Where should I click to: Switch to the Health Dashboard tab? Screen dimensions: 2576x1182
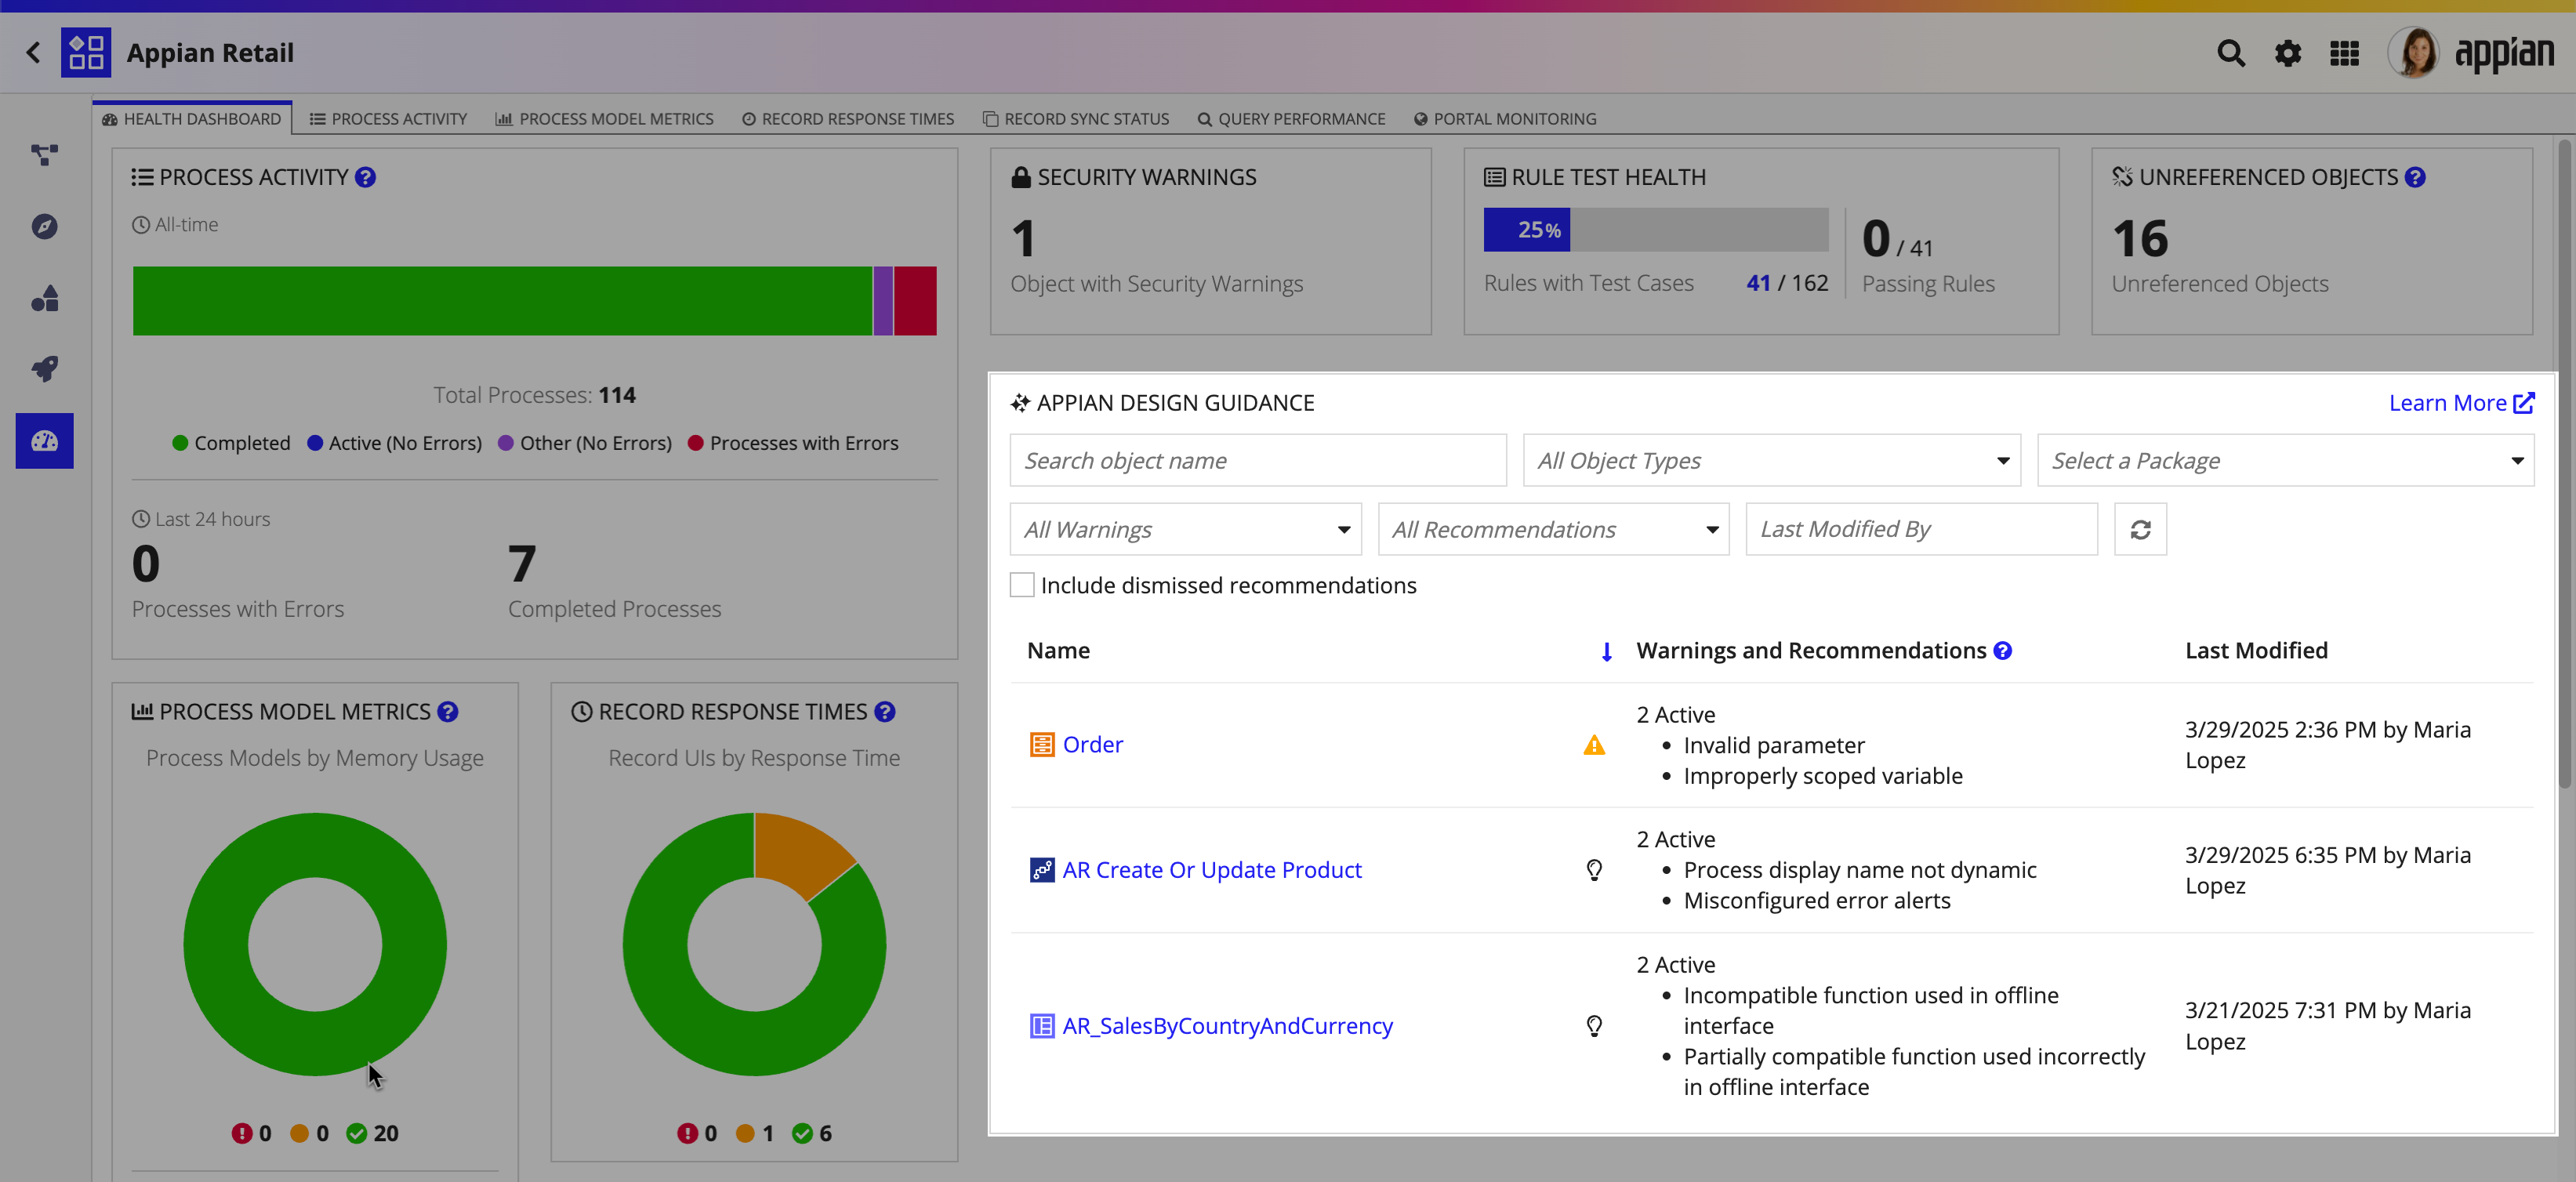tap(192, 118)
